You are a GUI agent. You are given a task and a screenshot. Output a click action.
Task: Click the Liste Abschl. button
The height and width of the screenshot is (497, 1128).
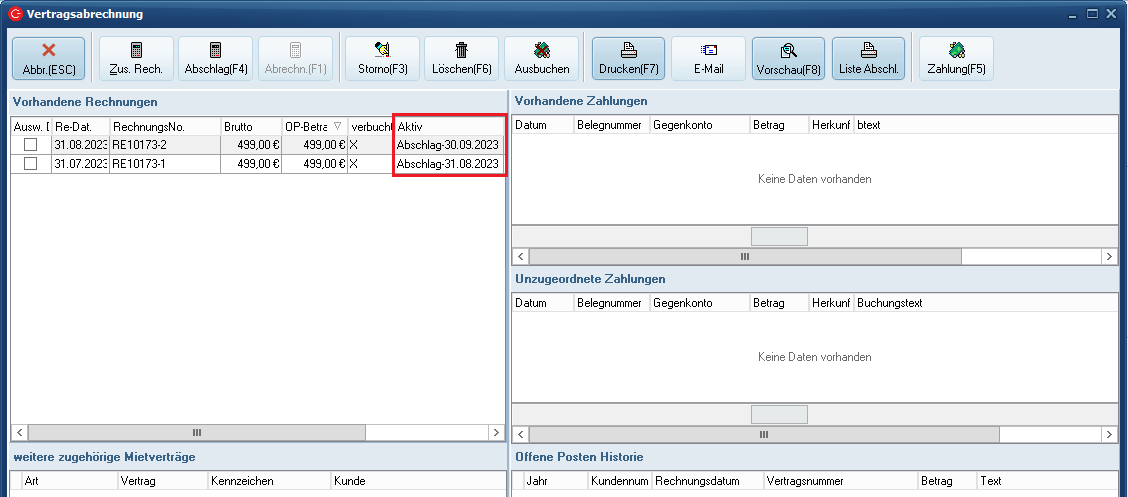868,59
